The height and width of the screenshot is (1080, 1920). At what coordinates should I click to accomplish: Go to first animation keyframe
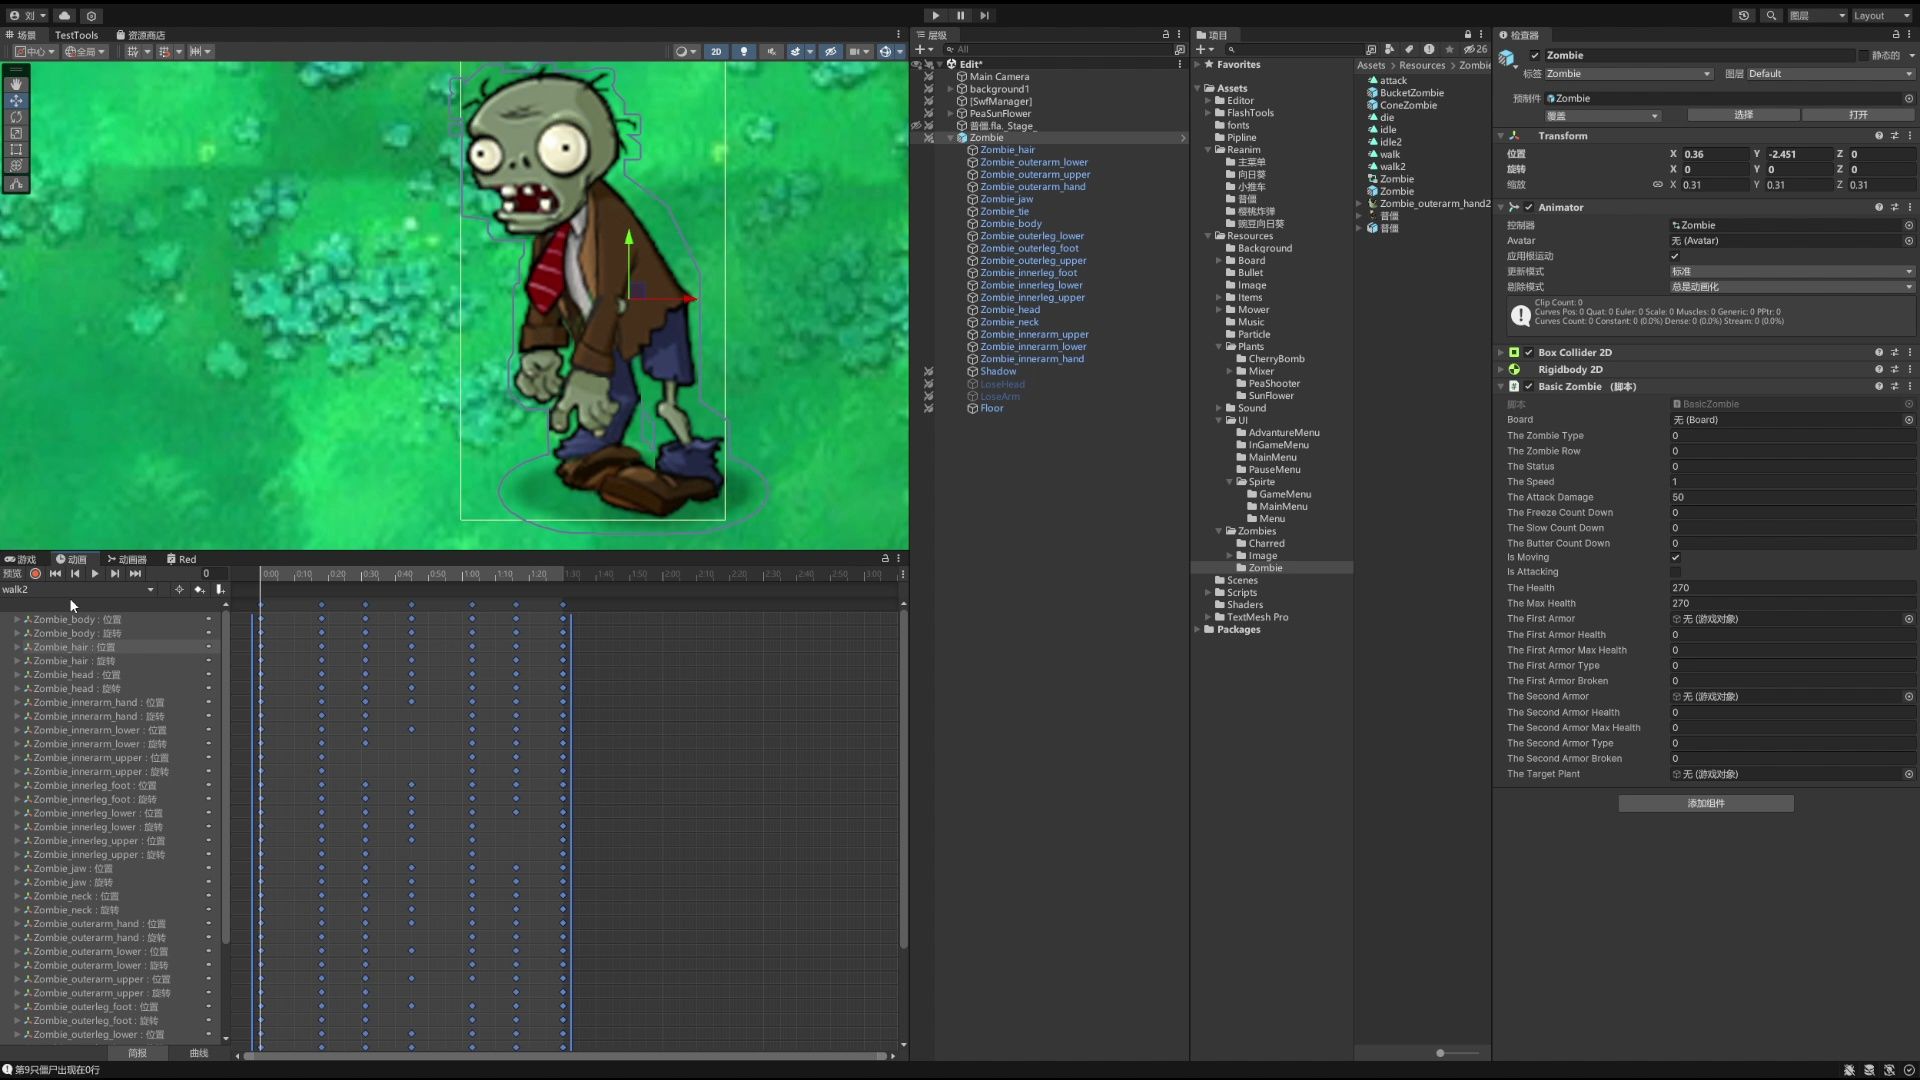point(55,574)
